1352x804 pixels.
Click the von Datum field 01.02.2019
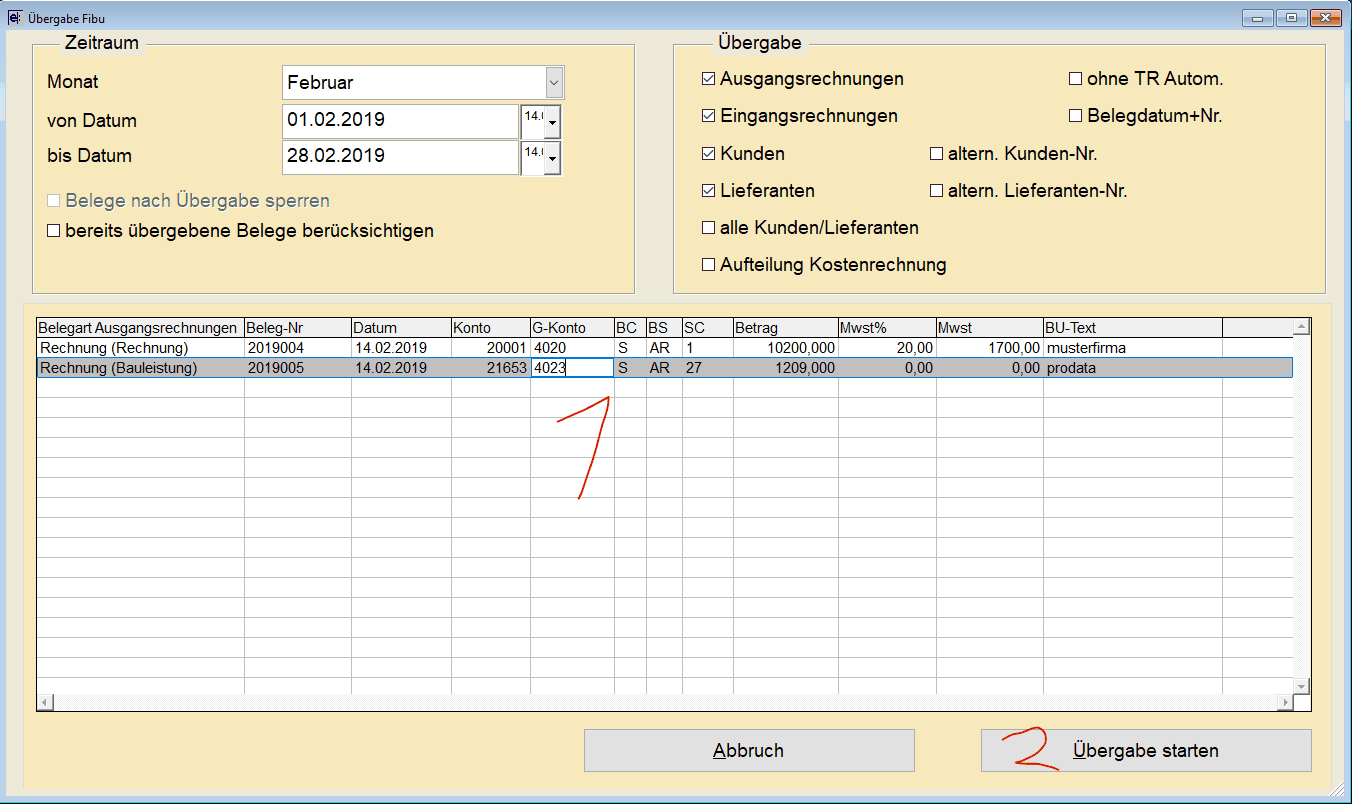click(400, 121)
